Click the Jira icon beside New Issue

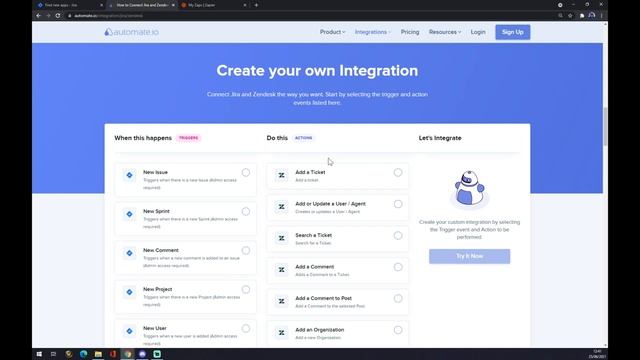click(129, 175)
